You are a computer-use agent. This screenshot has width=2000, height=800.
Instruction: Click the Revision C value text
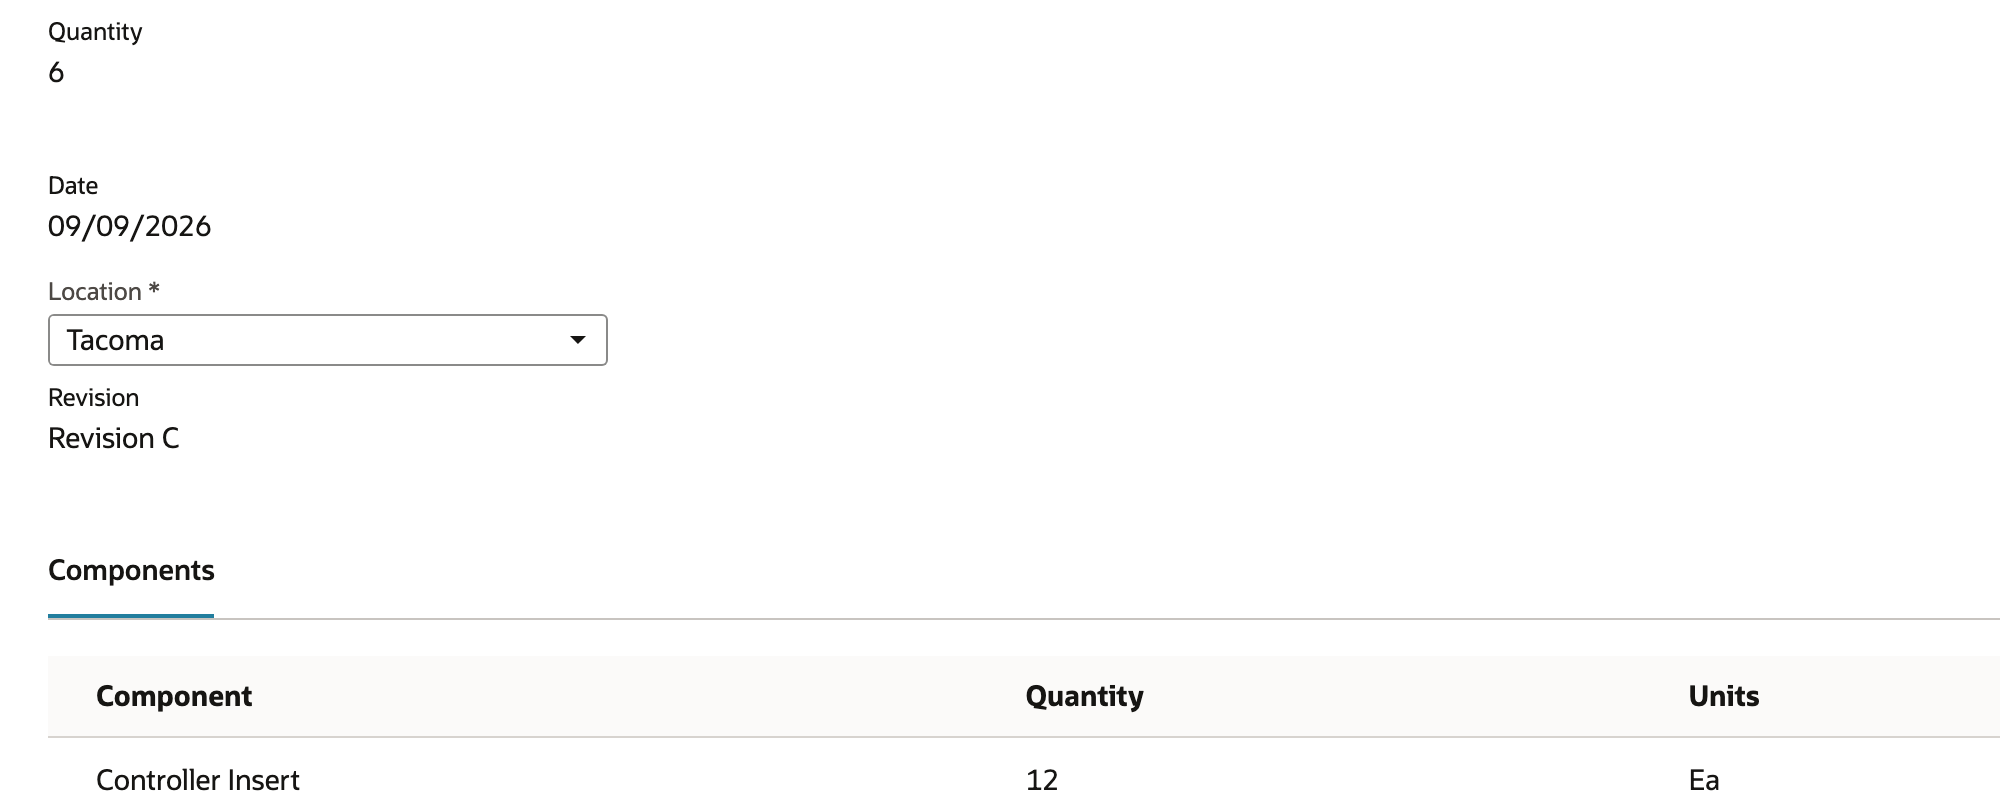point(113,438)
